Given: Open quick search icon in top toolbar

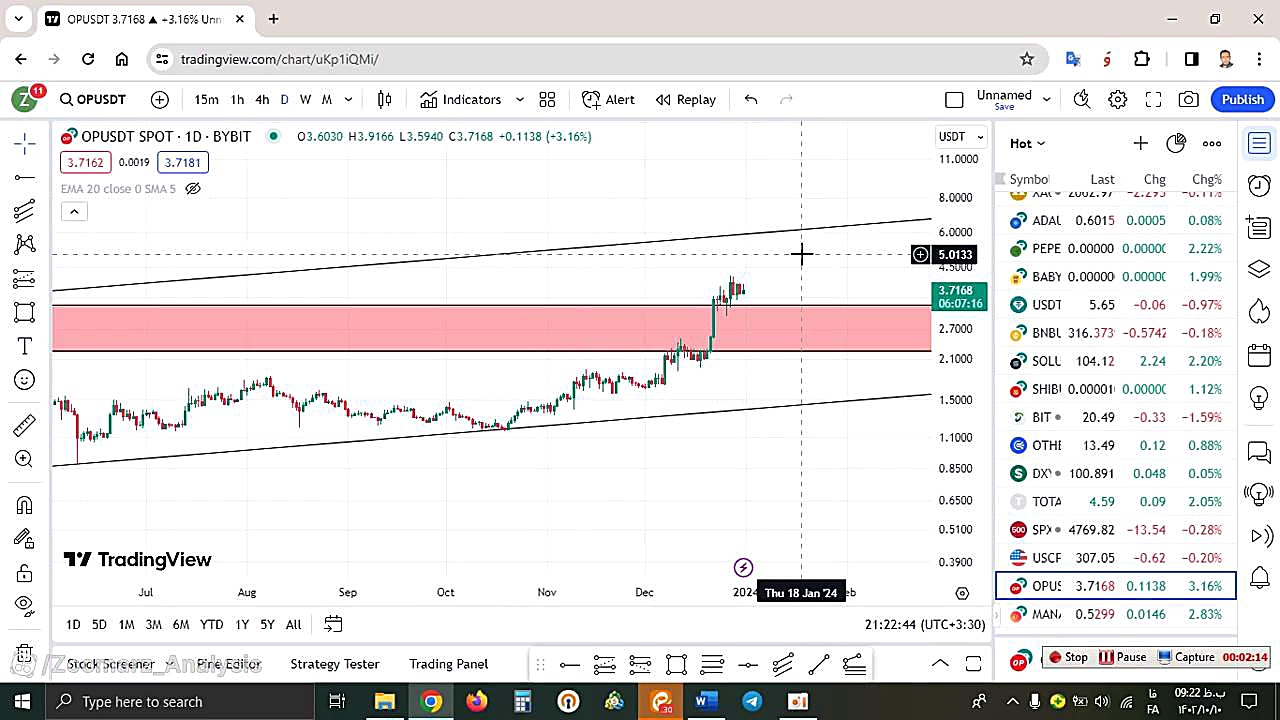Looking at the screenshot, I should click(x=1081, y=99).
